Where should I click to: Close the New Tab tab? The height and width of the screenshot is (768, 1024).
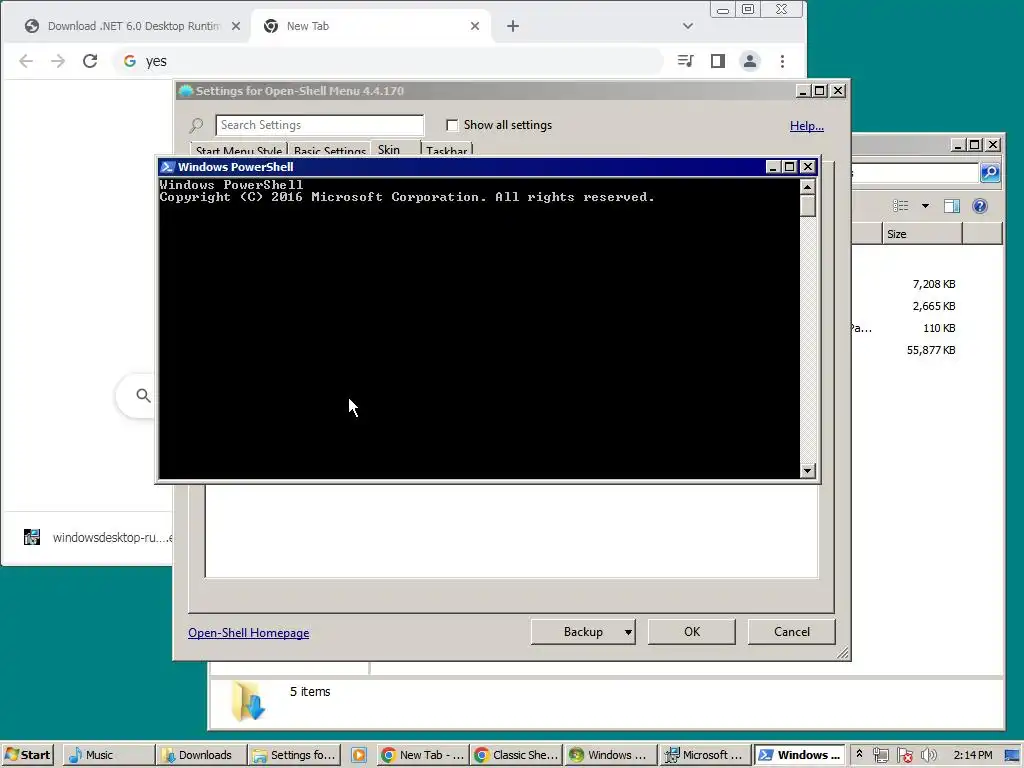coord(475,26)
